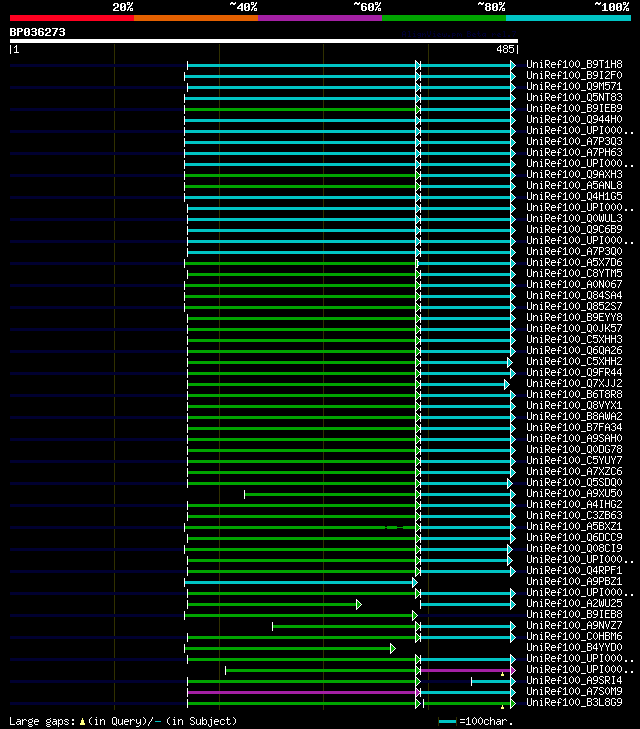
Task: Open hit UniRef100_Q9AXH3
Action: pyautogui.click(x=574, y=174)
